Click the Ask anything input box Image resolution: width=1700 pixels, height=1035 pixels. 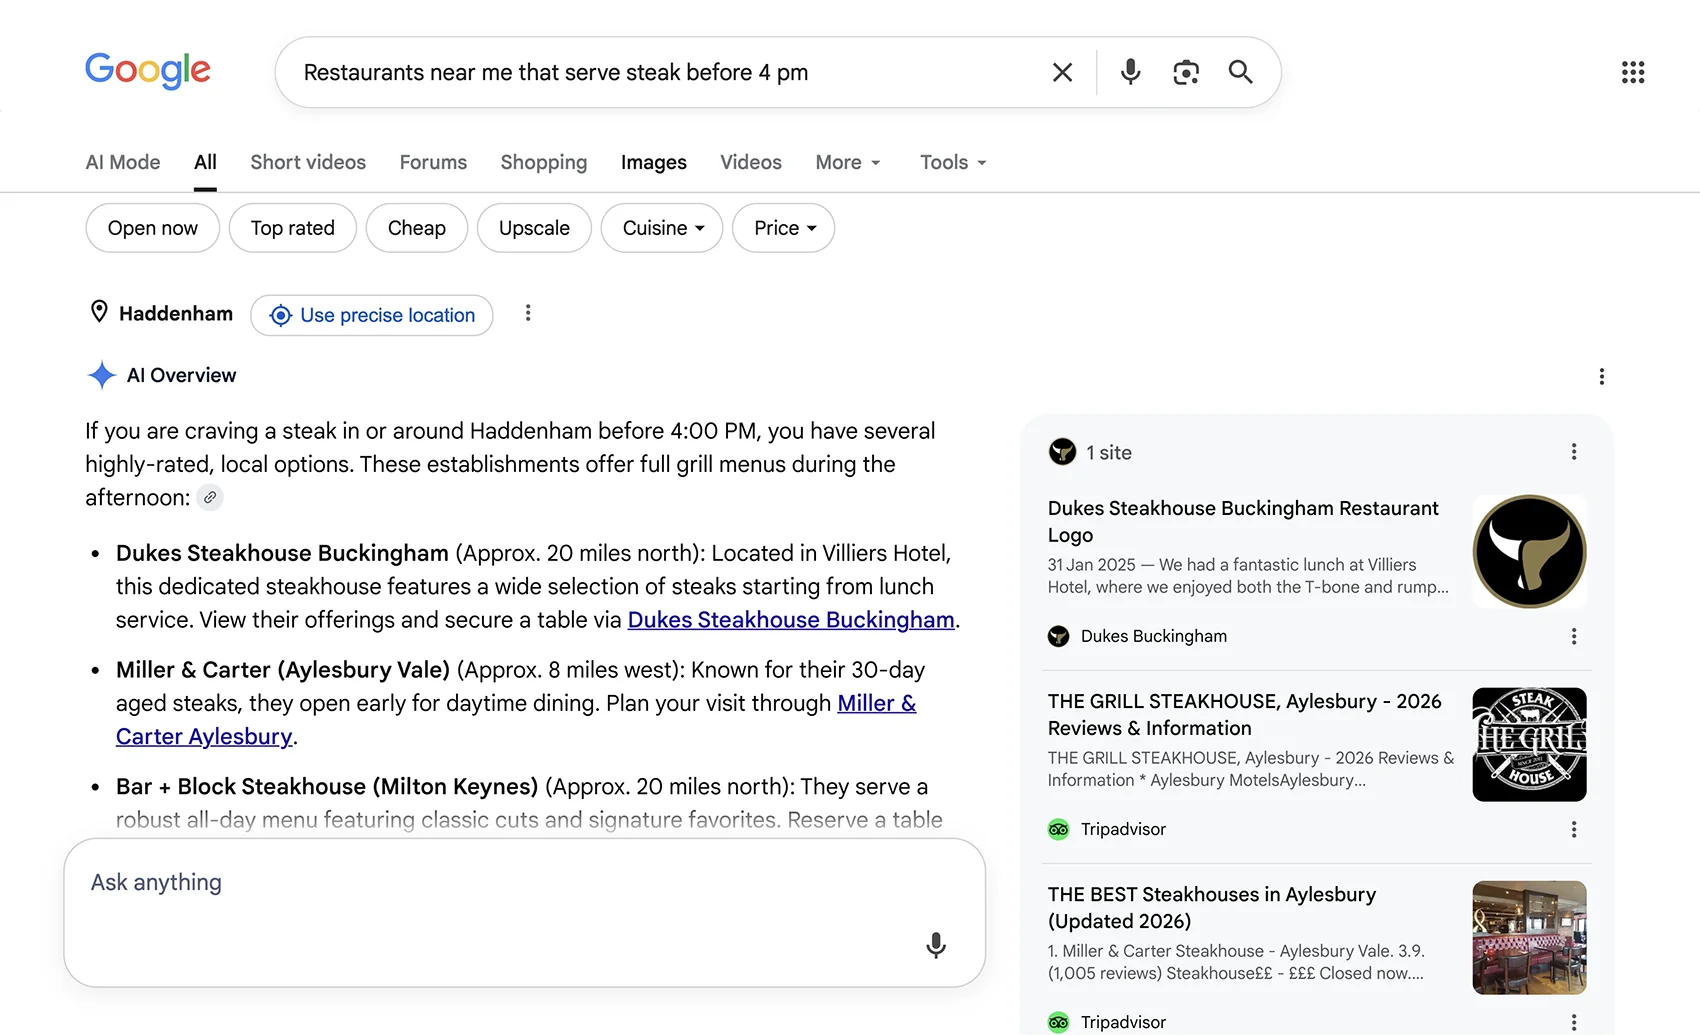525,912
